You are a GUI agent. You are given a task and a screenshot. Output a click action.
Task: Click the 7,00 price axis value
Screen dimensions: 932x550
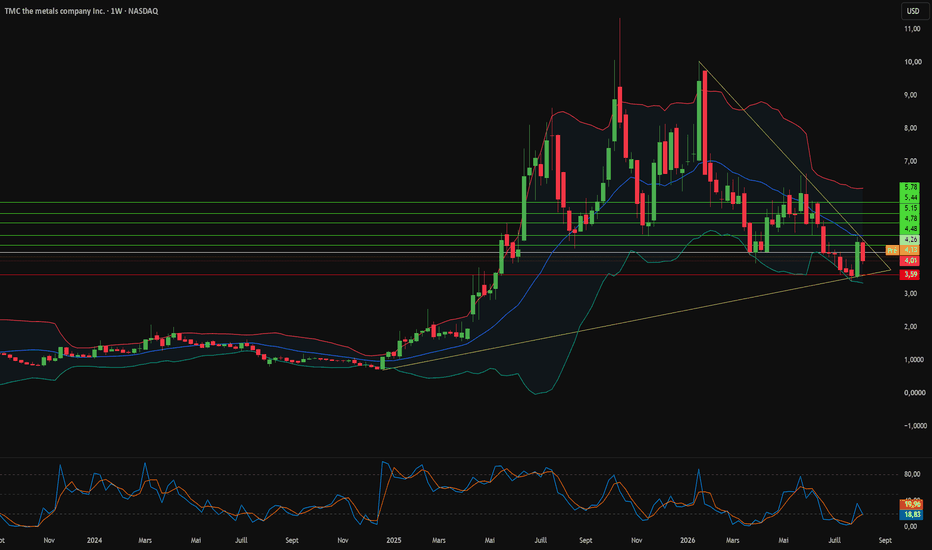[x=911, y=161]
